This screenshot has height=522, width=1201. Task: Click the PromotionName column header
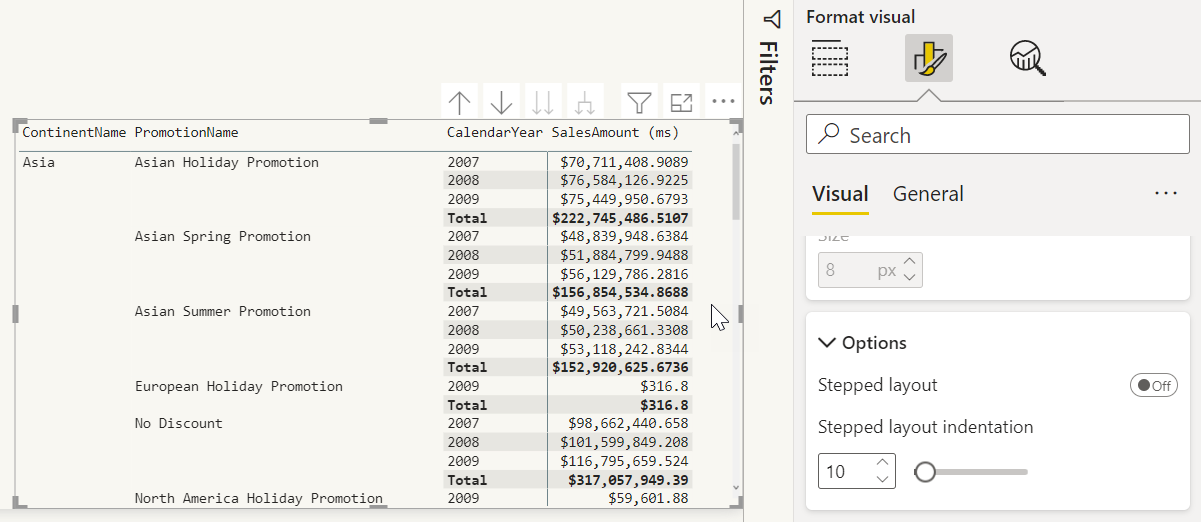[x=187, y=132]
